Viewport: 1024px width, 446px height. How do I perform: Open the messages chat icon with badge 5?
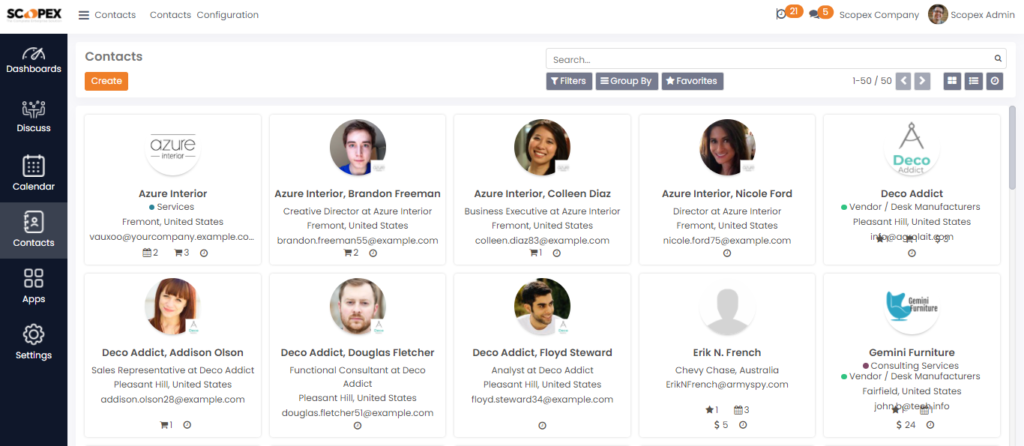pos(815,14)
